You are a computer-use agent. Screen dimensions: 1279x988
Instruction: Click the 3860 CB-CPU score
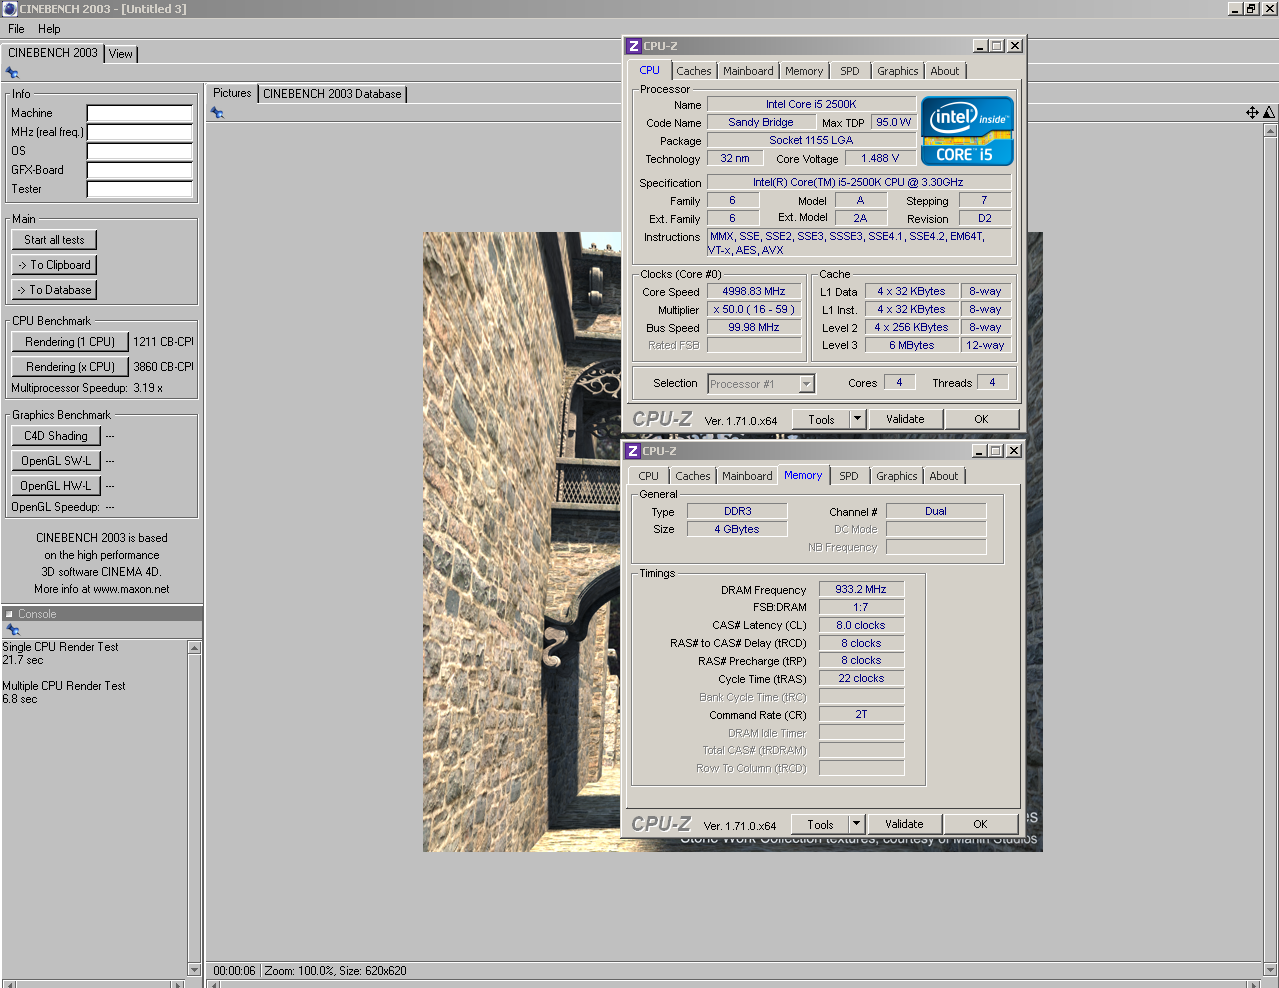(x=163, y=367)
